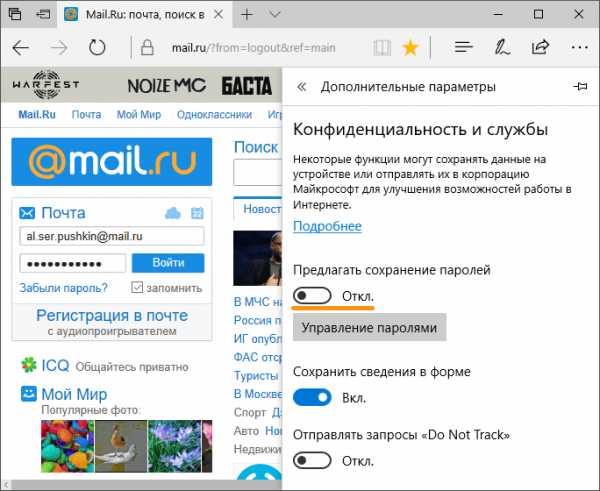This screenshot has width=600, height=491.
Task: Open Регистрация в почте link
Action: tap(112, 316)
